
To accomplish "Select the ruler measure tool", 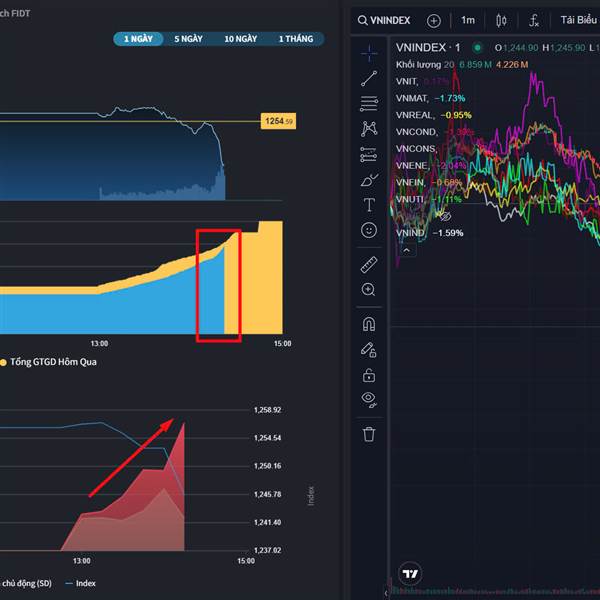I will 369,264.
